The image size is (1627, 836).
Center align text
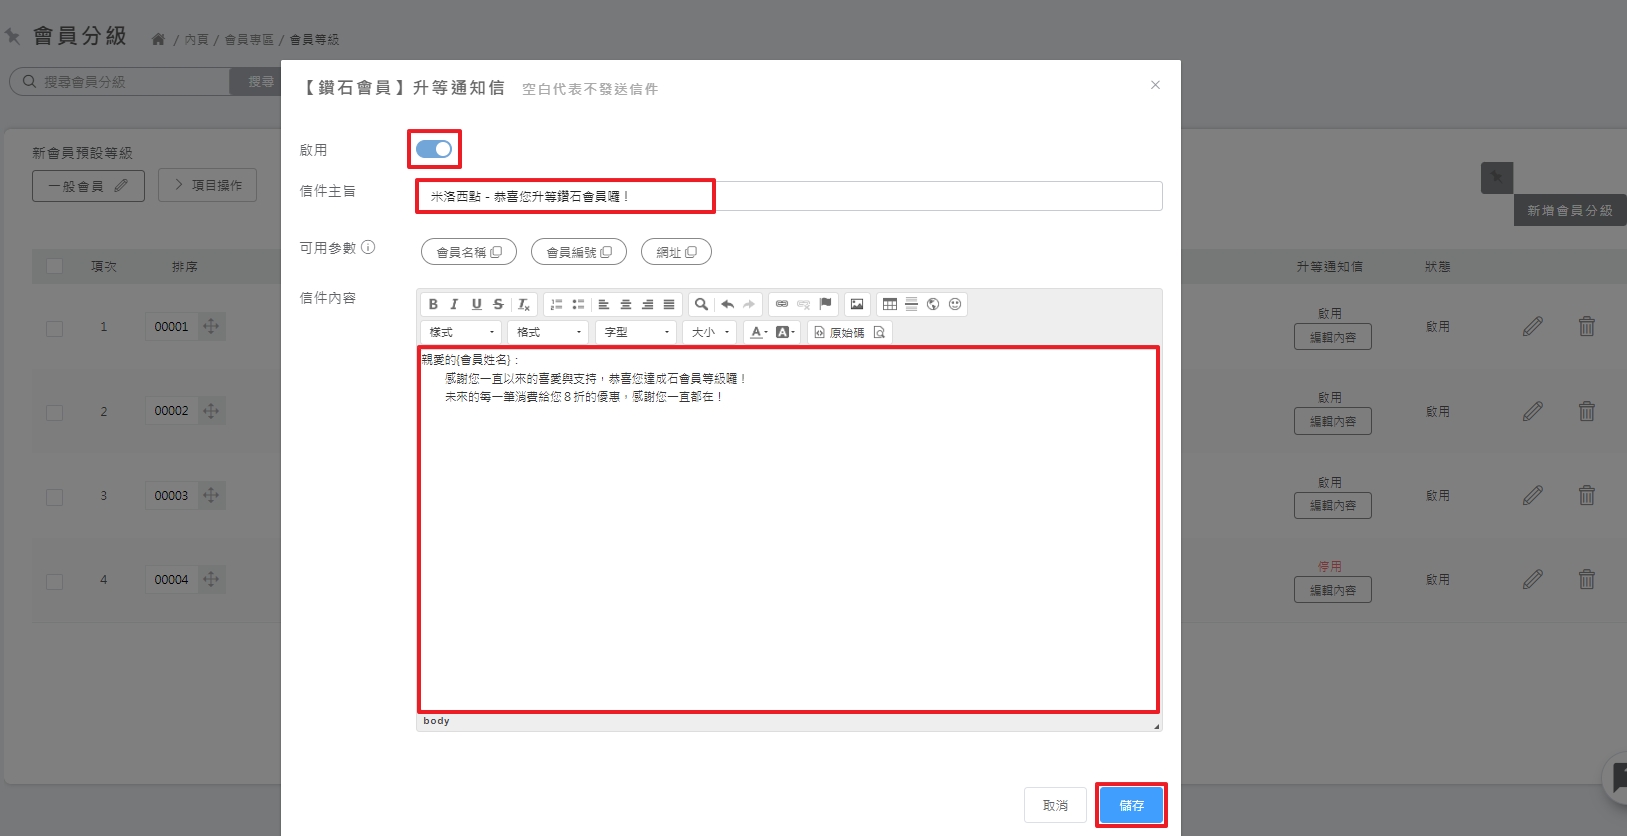(626, 304)
